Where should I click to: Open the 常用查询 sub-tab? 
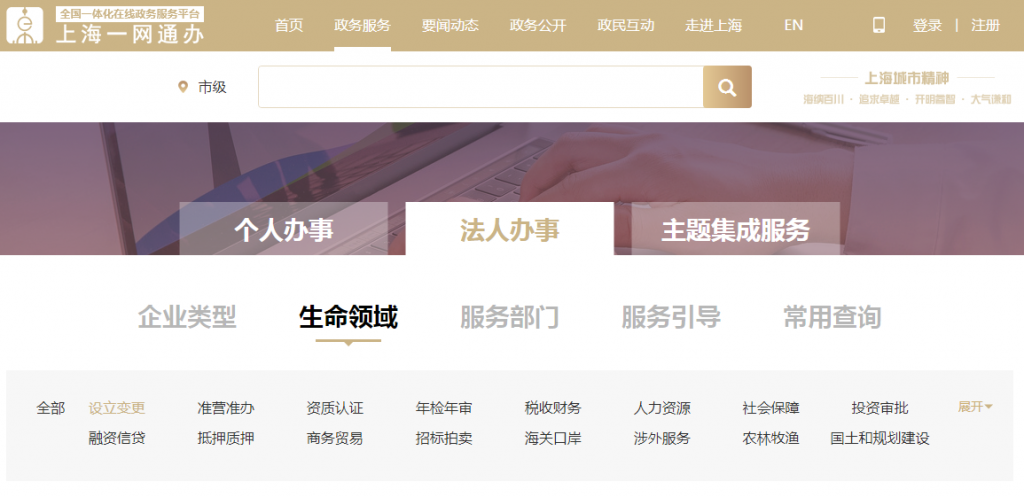coord(832,318)
